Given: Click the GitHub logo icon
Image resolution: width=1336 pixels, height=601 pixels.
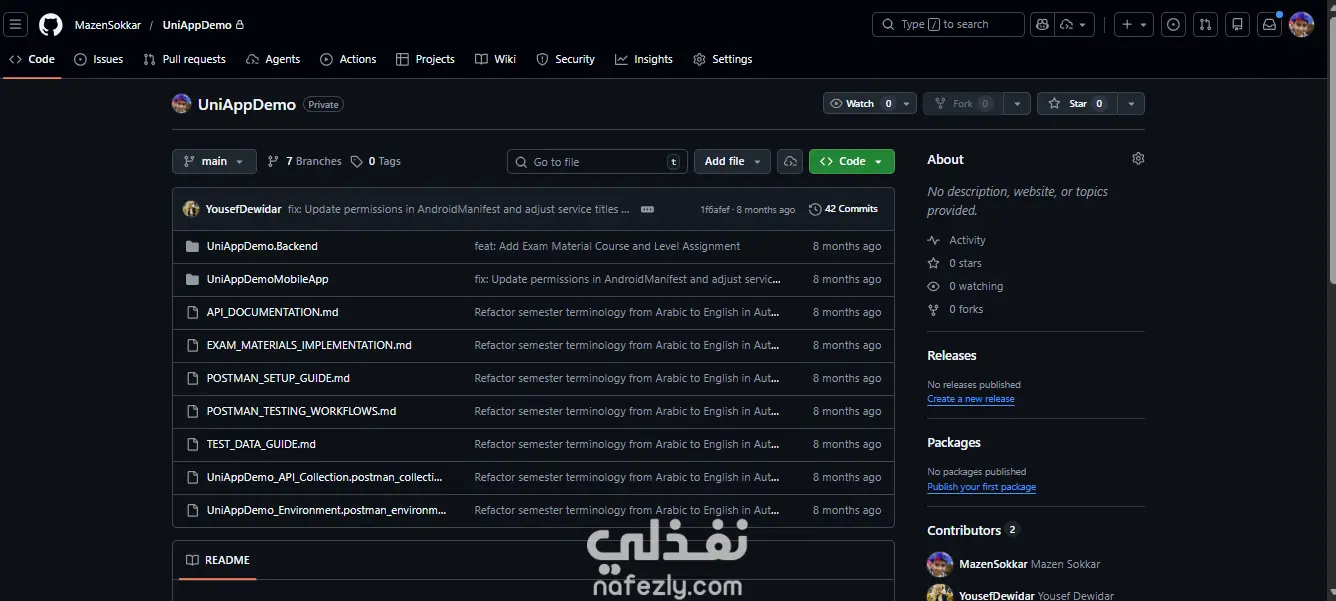Looking at the screenshot, I should (x=50, y=25).
